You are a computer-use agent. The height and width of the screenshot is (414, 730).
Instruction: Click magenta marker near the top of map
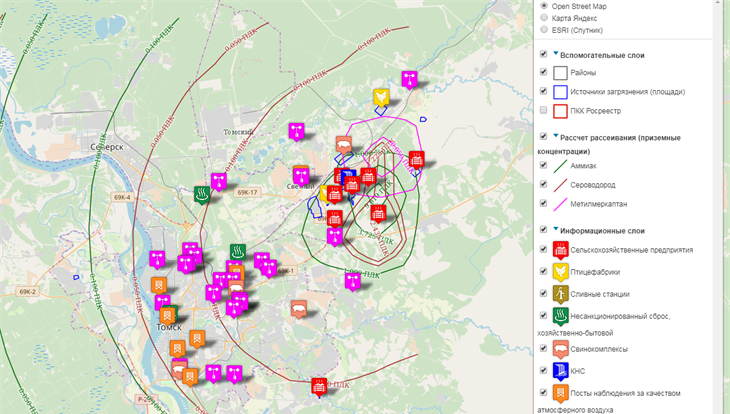[409, 80]
